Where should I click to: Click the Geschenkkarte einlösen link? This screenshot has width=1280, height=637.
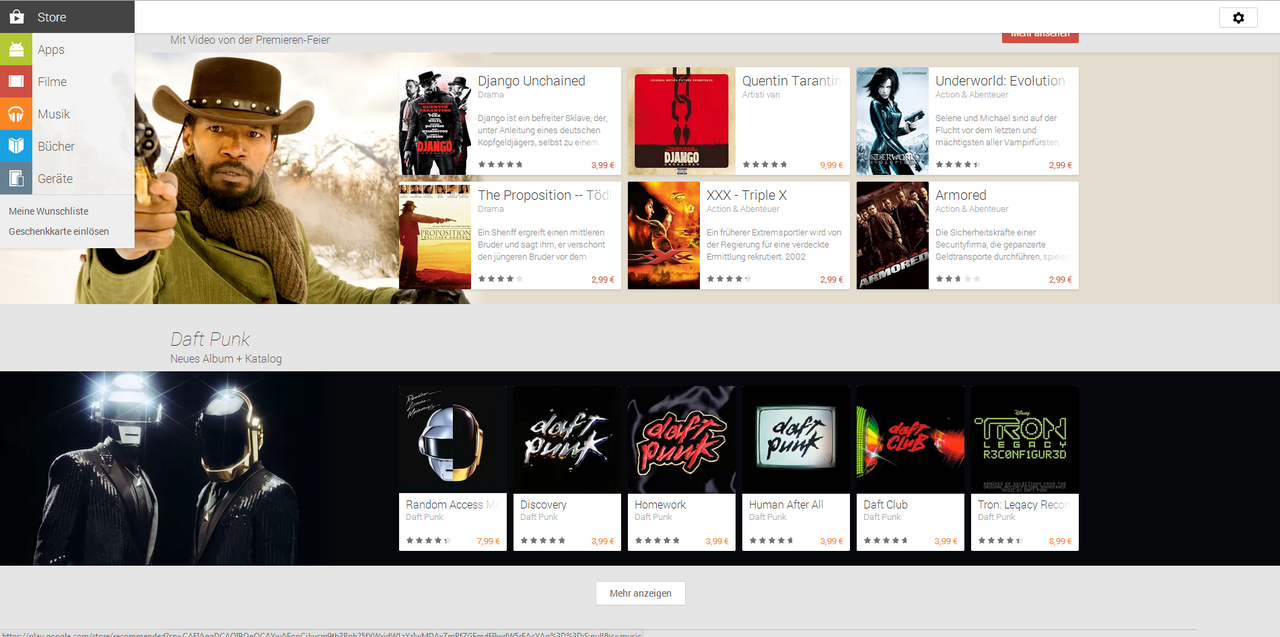(59, 231)
